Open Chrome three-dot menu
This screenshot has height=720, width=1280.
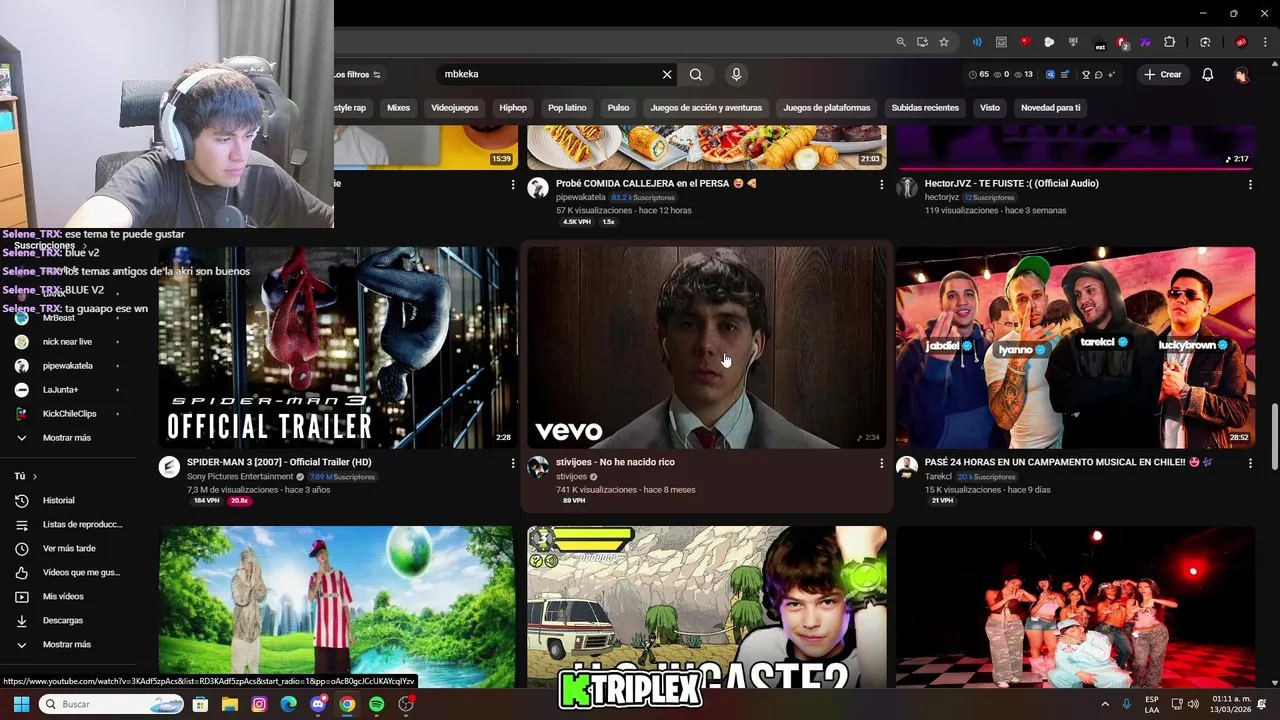(x=1265, y=42)
